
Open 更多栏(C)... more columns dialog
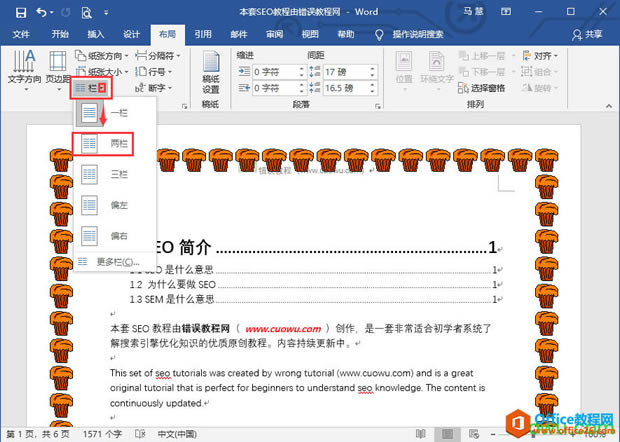point(115,262)
